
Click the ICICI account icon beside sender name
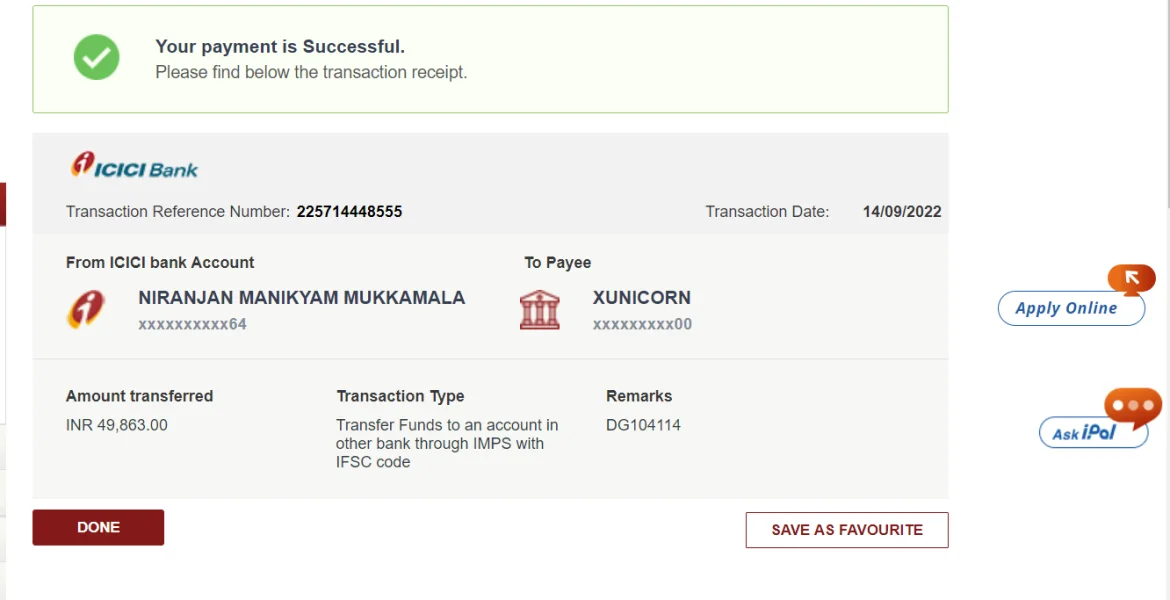tap(86, 309)
